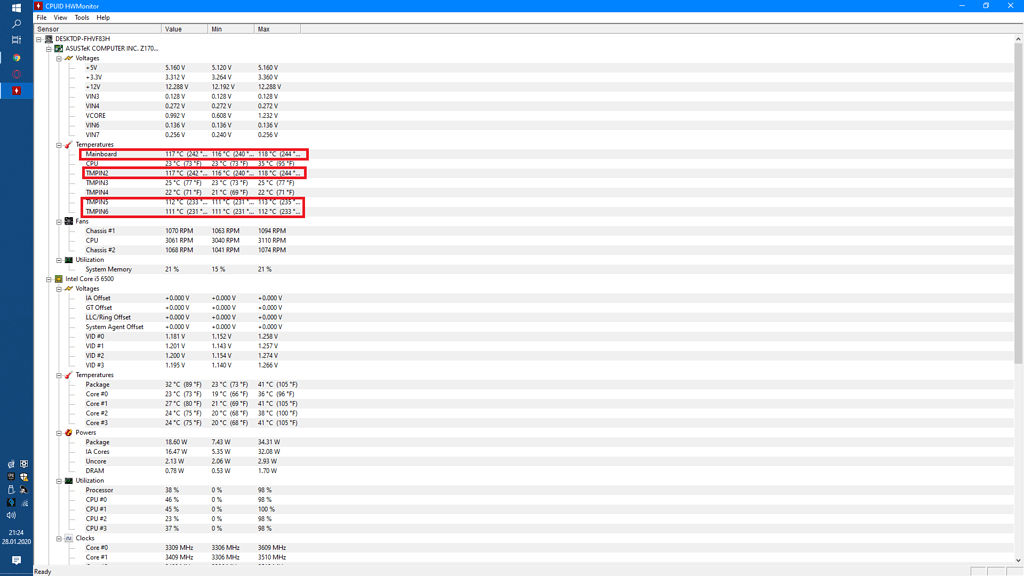The height and width of the screenshot is (576, 1024).
Task: Click the Clocks category icon
Action: [69, 538]
